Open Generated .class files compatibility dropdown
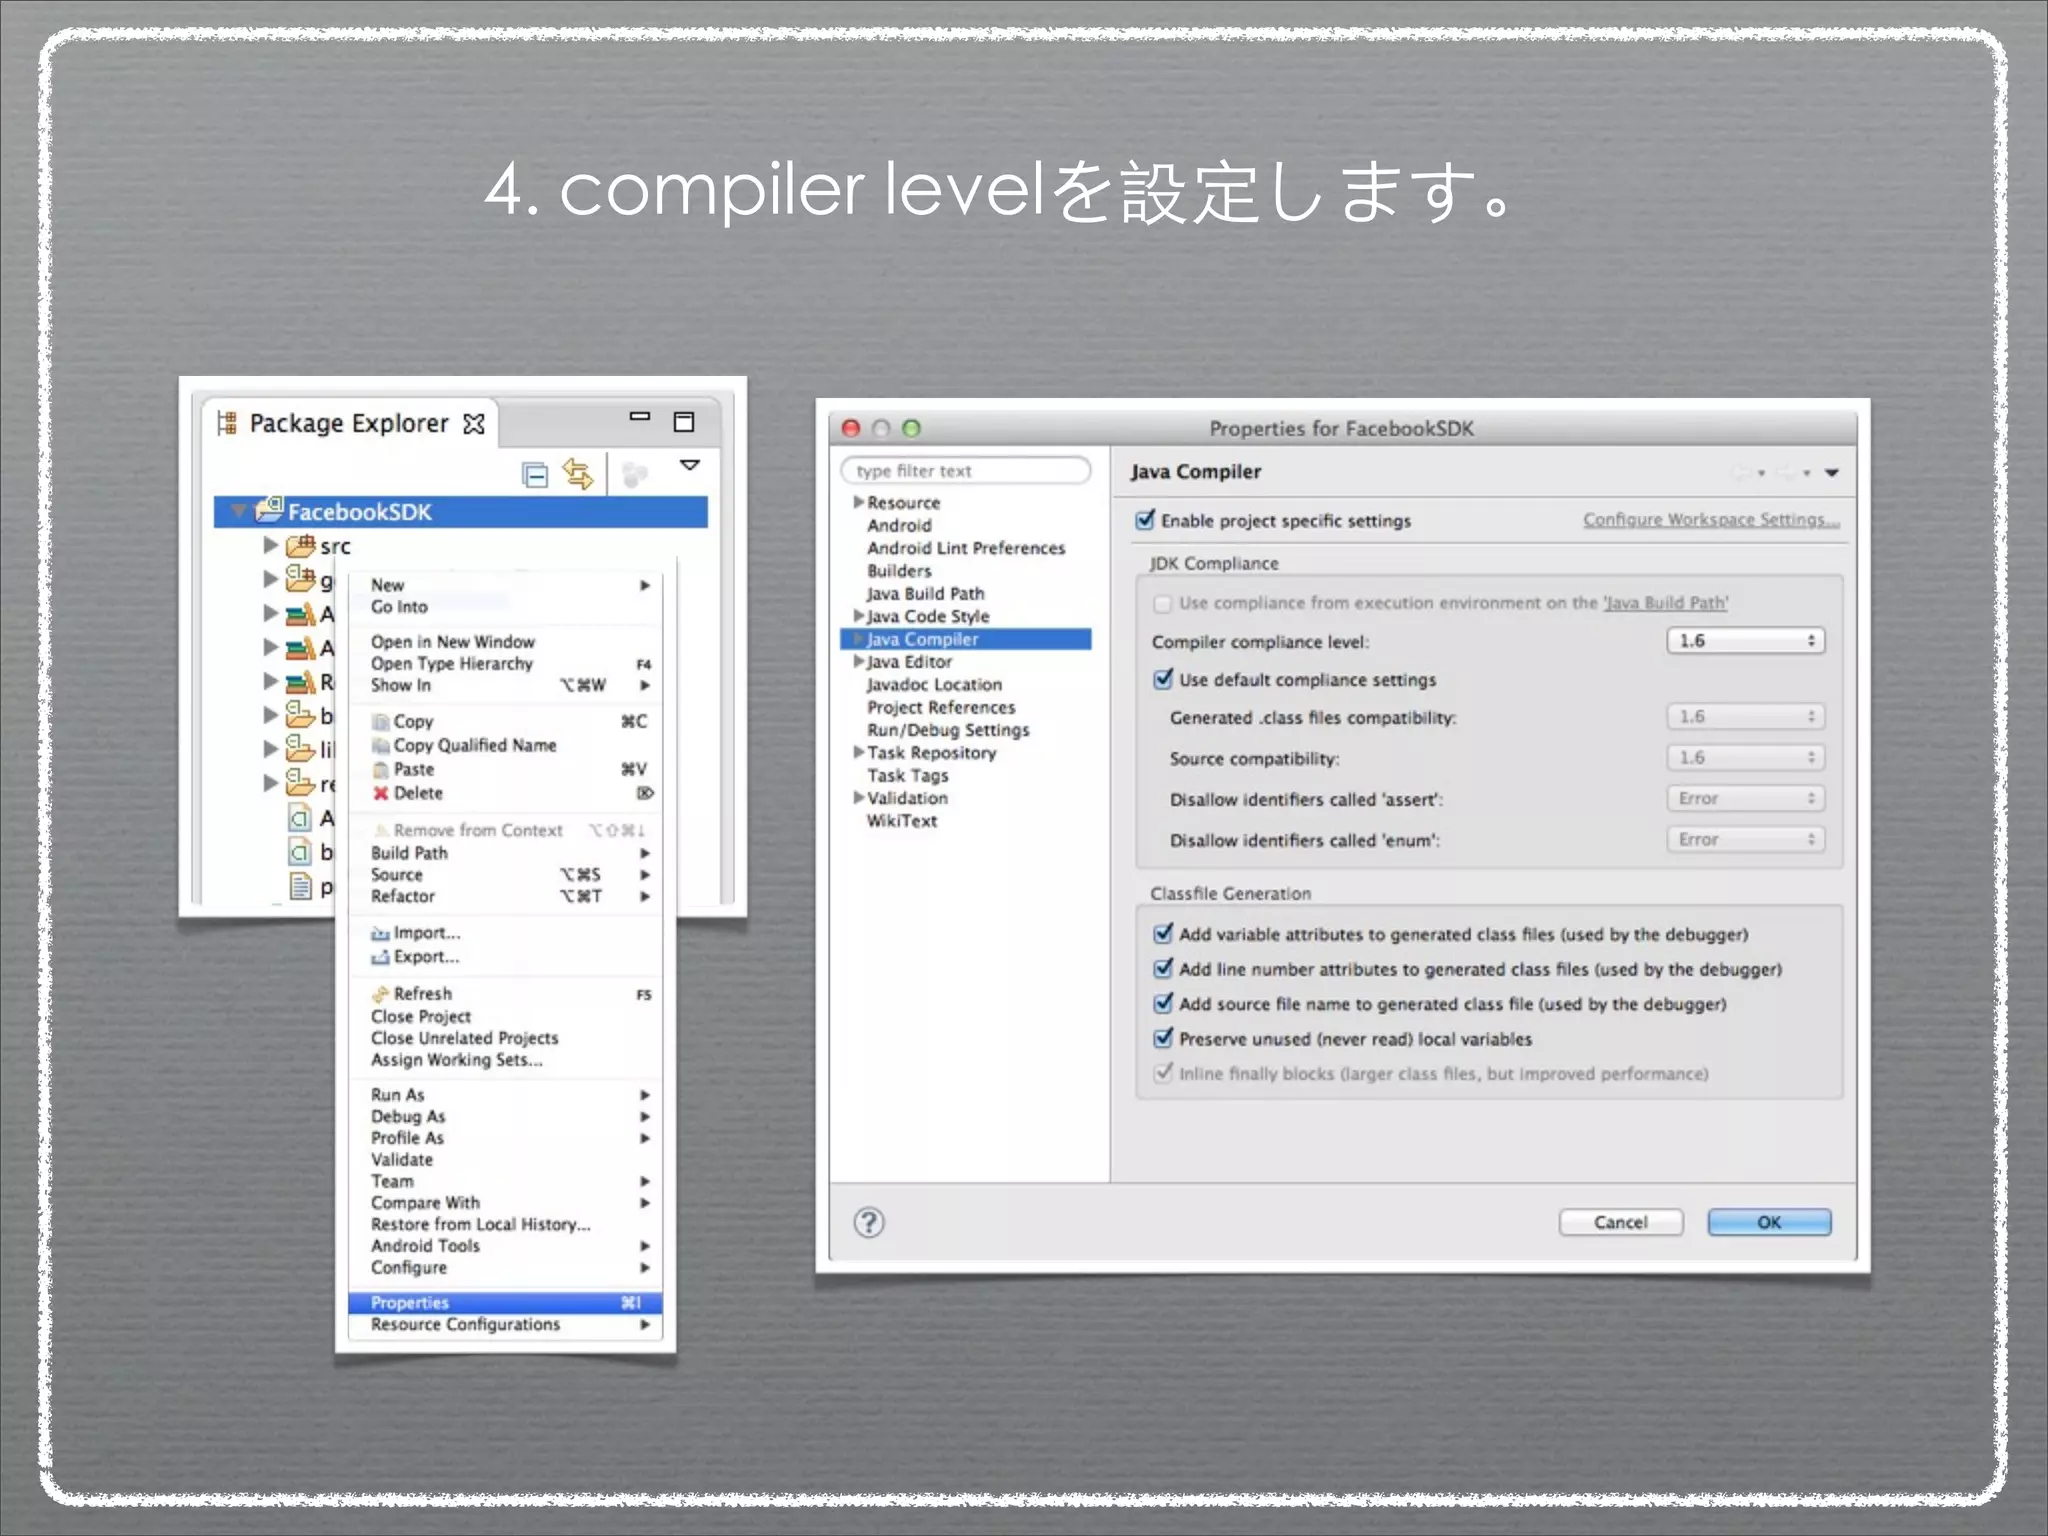 (x=1746, y=717)
